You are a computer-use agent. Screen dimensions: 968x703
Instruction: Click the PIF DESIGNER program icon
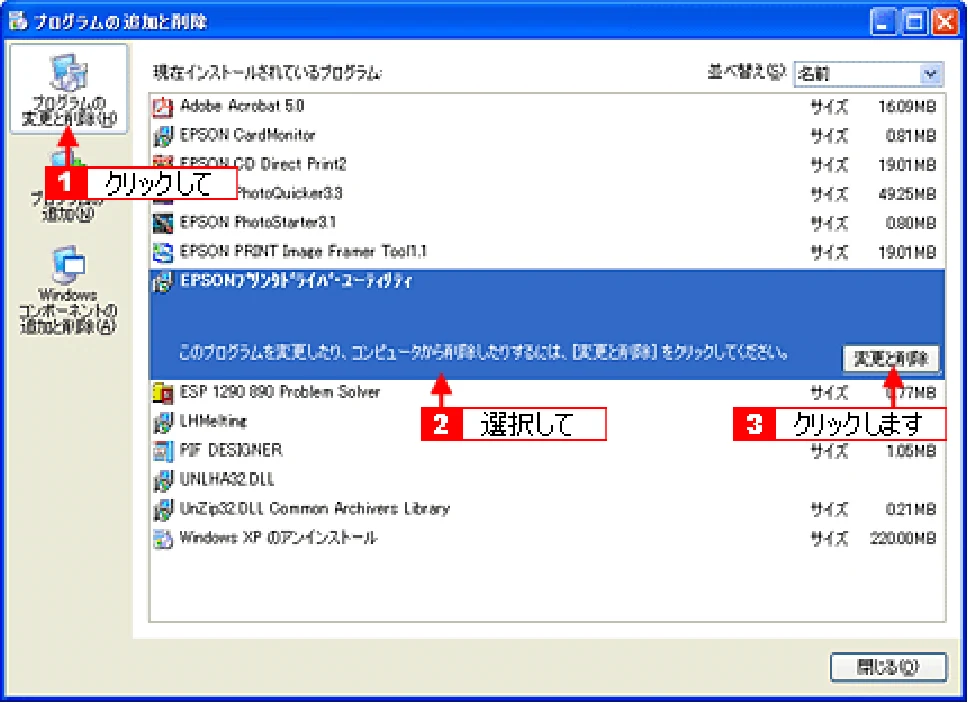(x=163, y=451)
